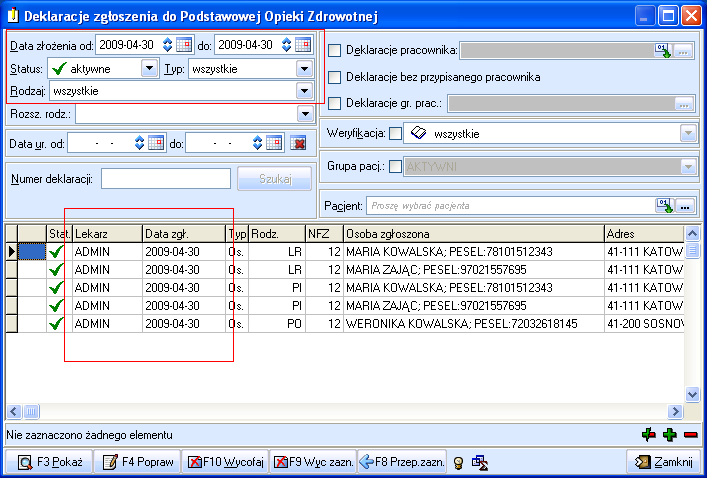707x478 pixels.
Task: Open Typ dropdown showing wszystkie
Action: point(304,69)
